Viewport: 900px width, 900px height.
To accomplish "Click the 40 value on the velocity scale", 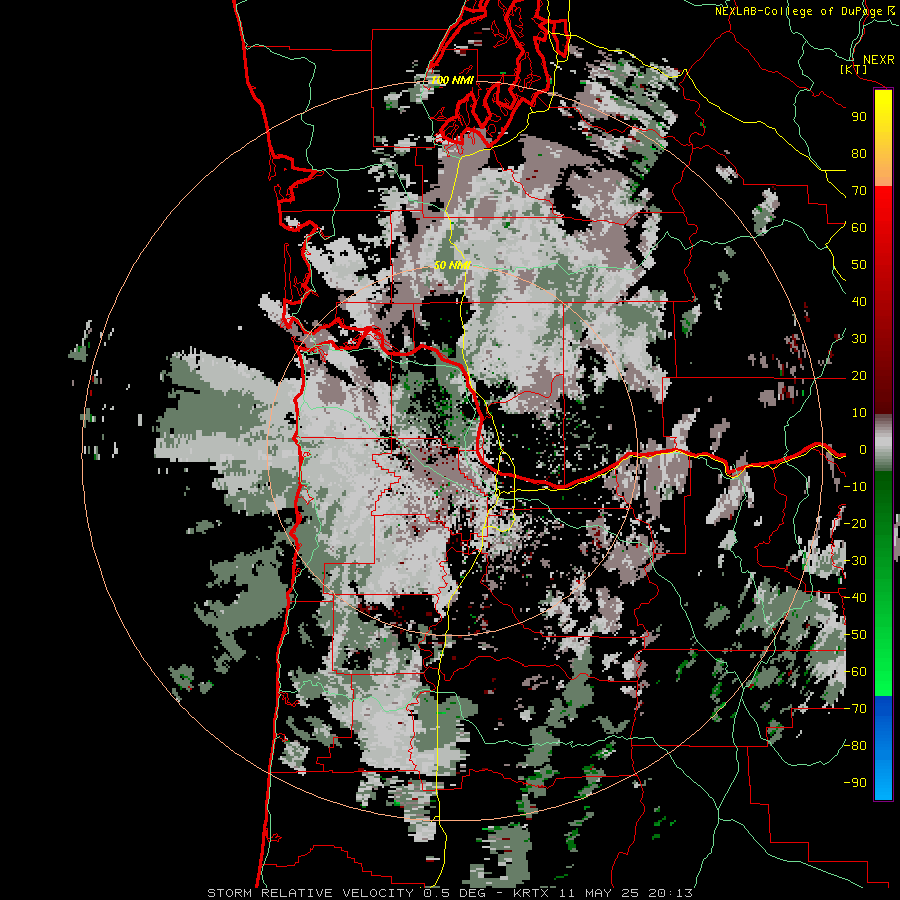I will click(x=859, y=302).
